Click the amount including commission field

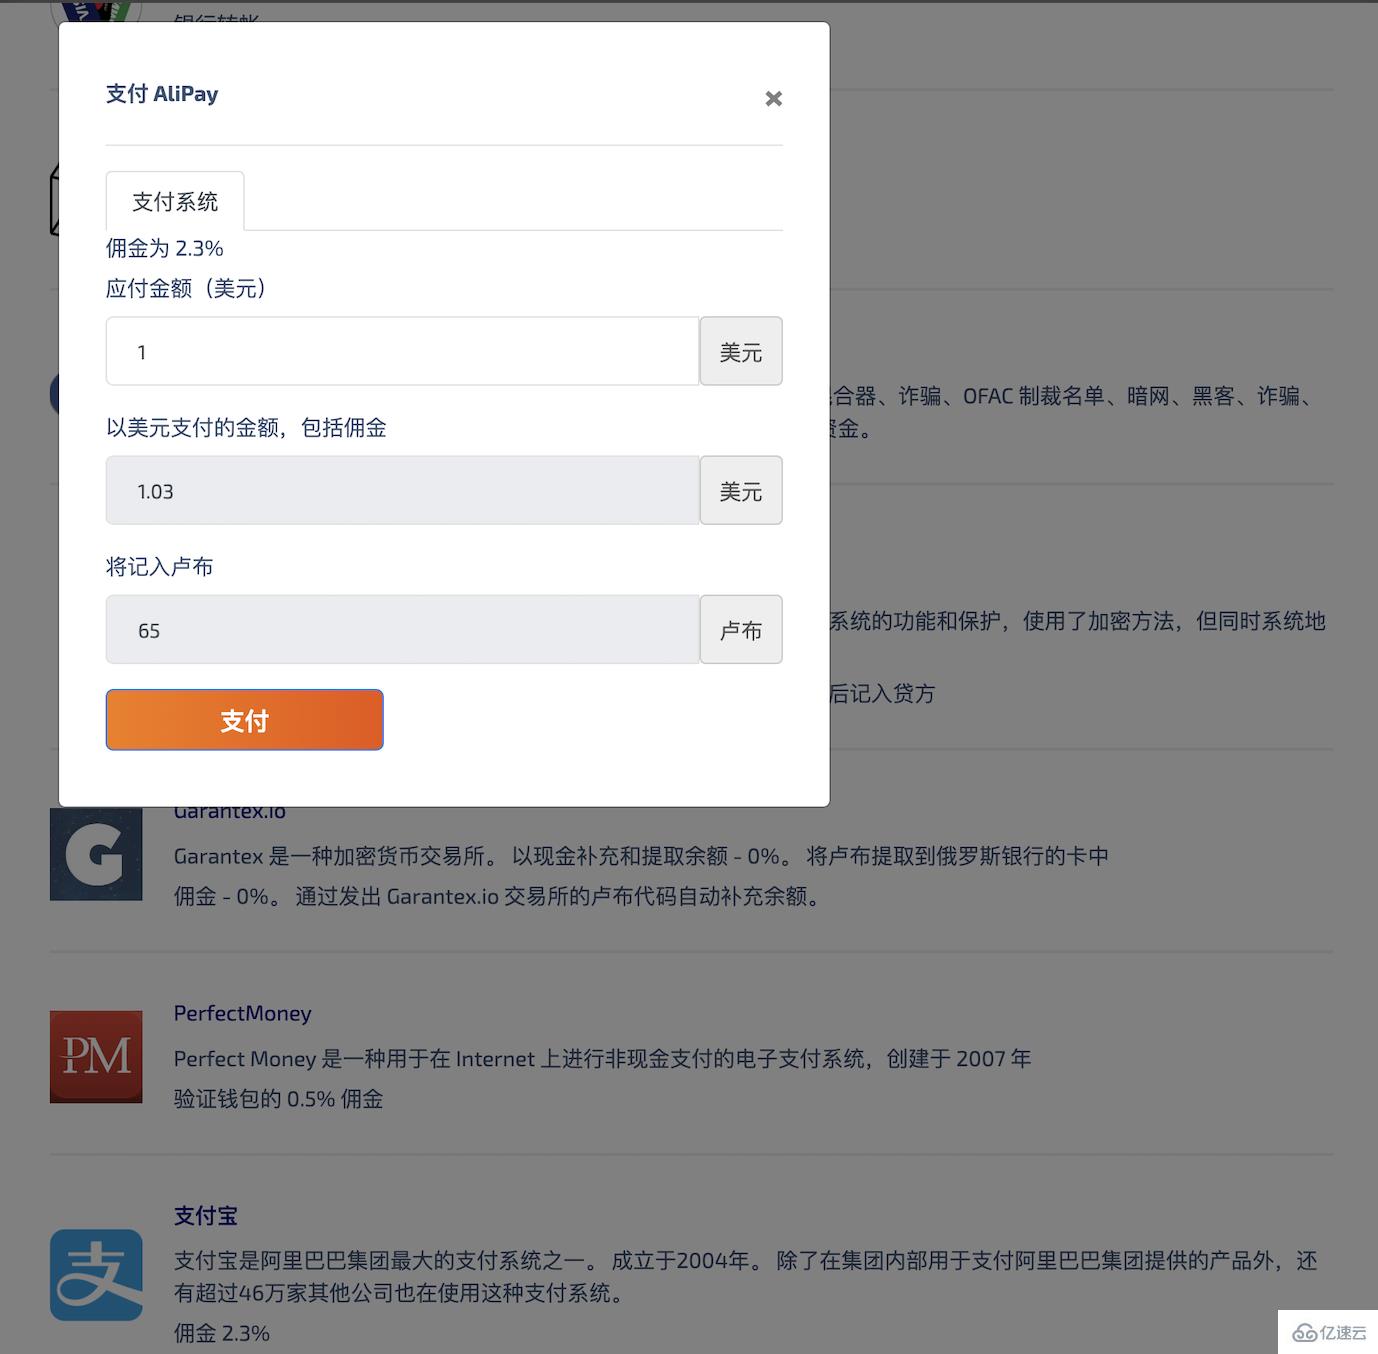click(x=402, y=490)
